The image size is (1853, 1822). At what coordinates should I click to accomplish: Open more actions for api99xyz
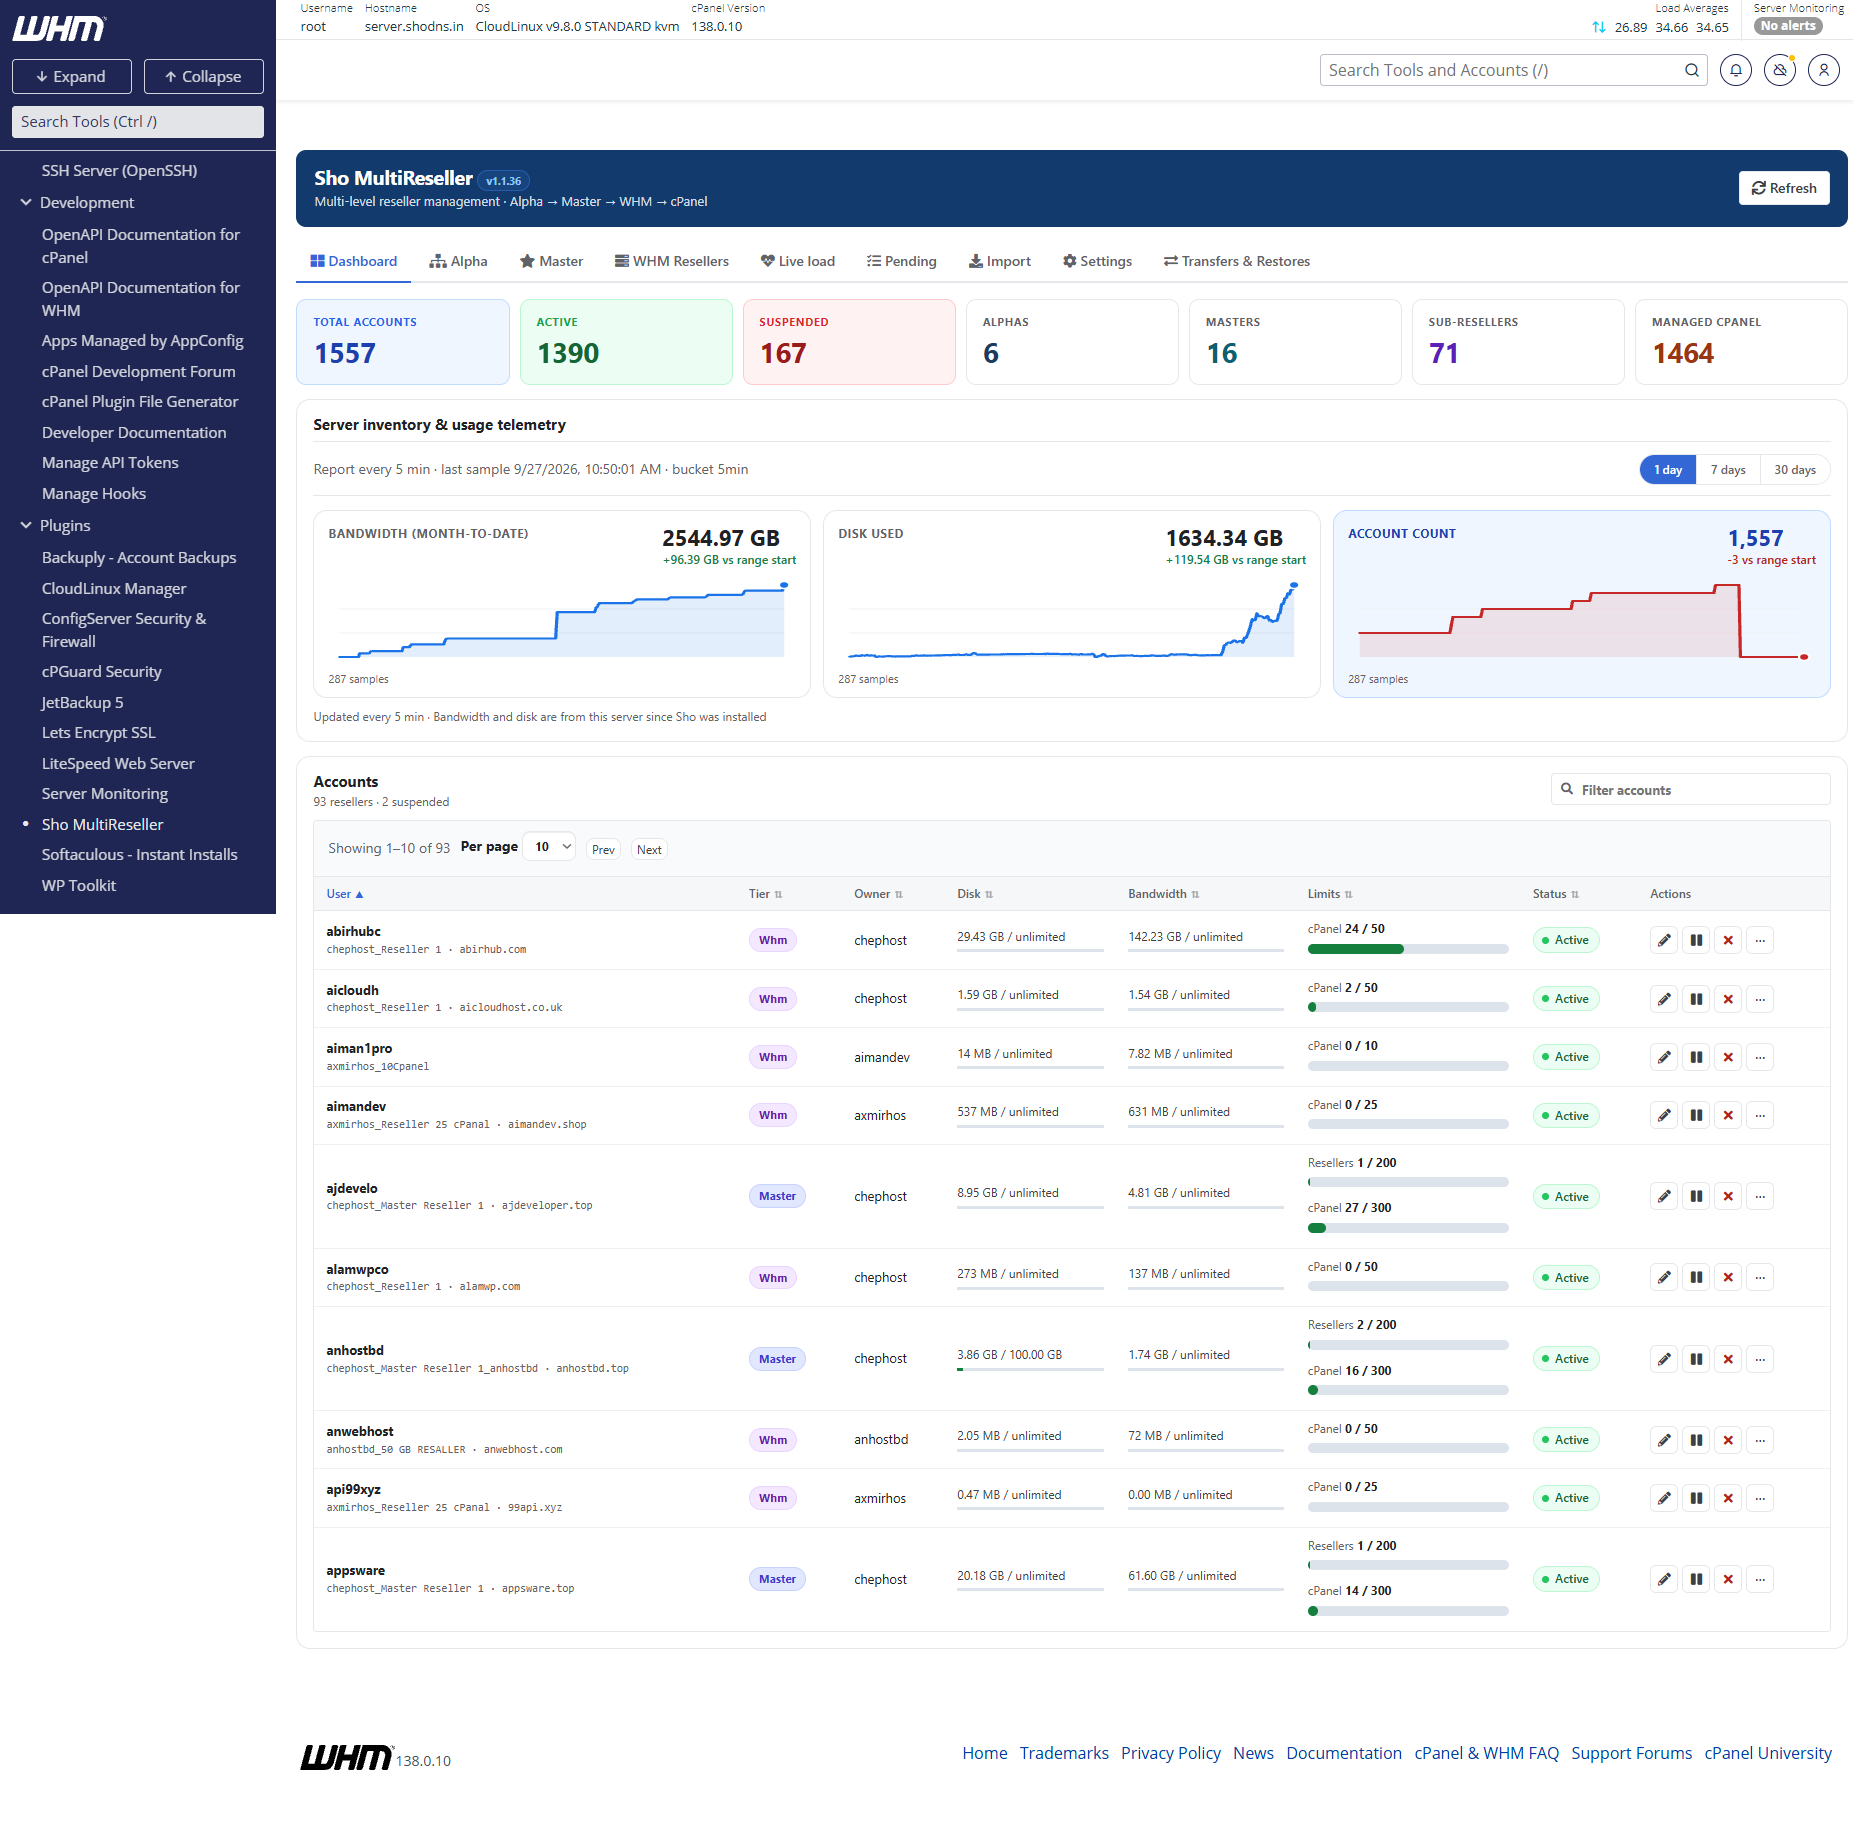(1760, 1498)
